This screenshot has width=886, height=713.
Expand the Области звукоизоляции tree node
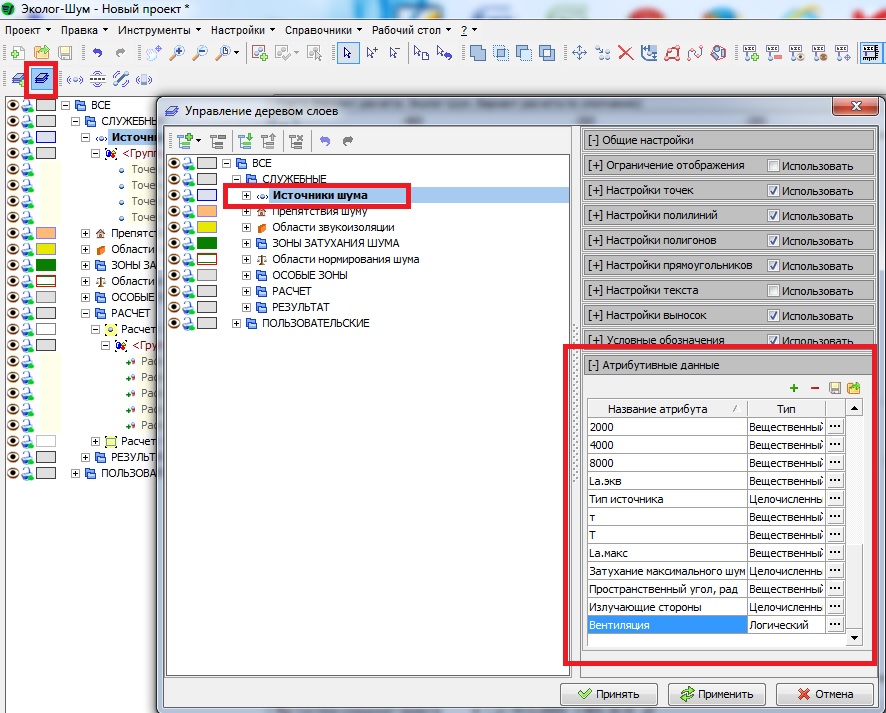click(x=247, y=227)
